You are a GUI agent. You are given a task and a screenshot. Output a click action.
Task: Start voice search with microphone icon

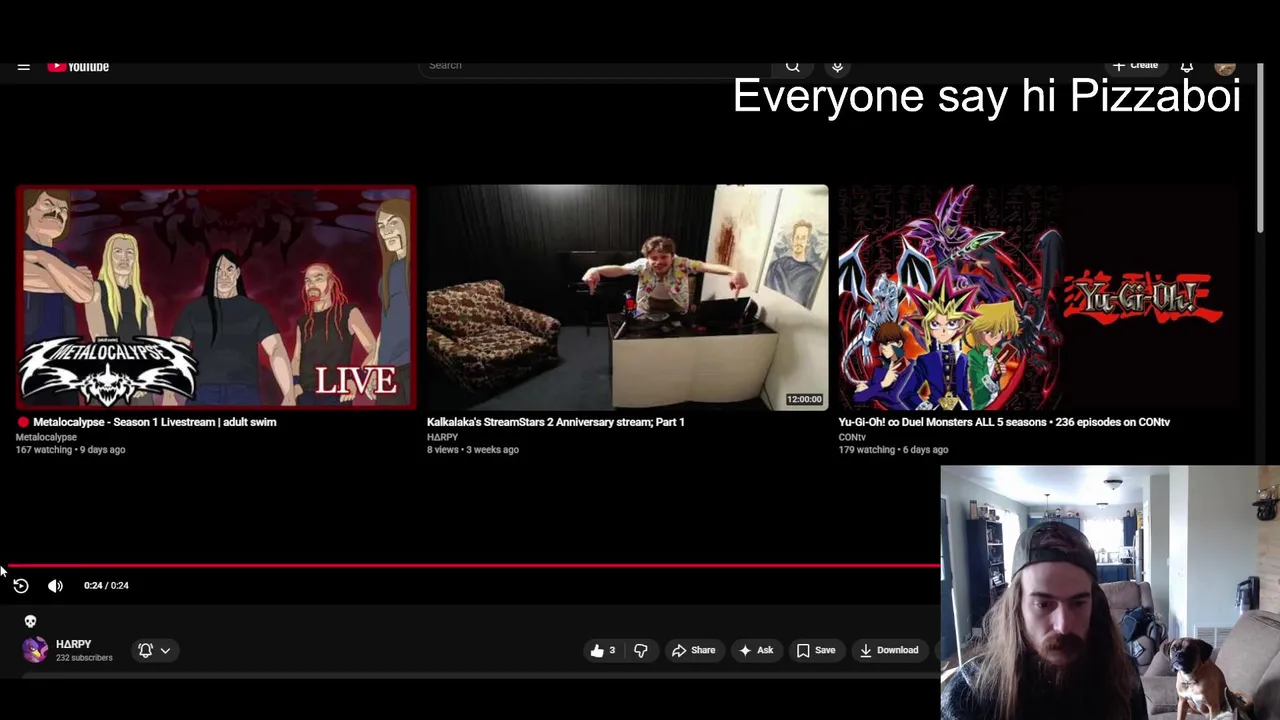click(838, 66)
